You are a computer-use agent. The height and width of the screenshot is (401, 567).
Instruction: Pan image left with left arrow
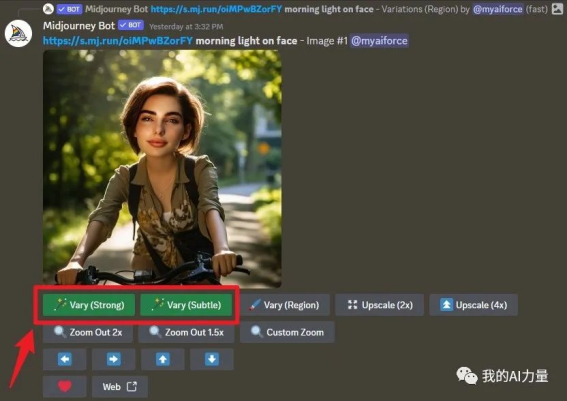(x=65, y=359)
